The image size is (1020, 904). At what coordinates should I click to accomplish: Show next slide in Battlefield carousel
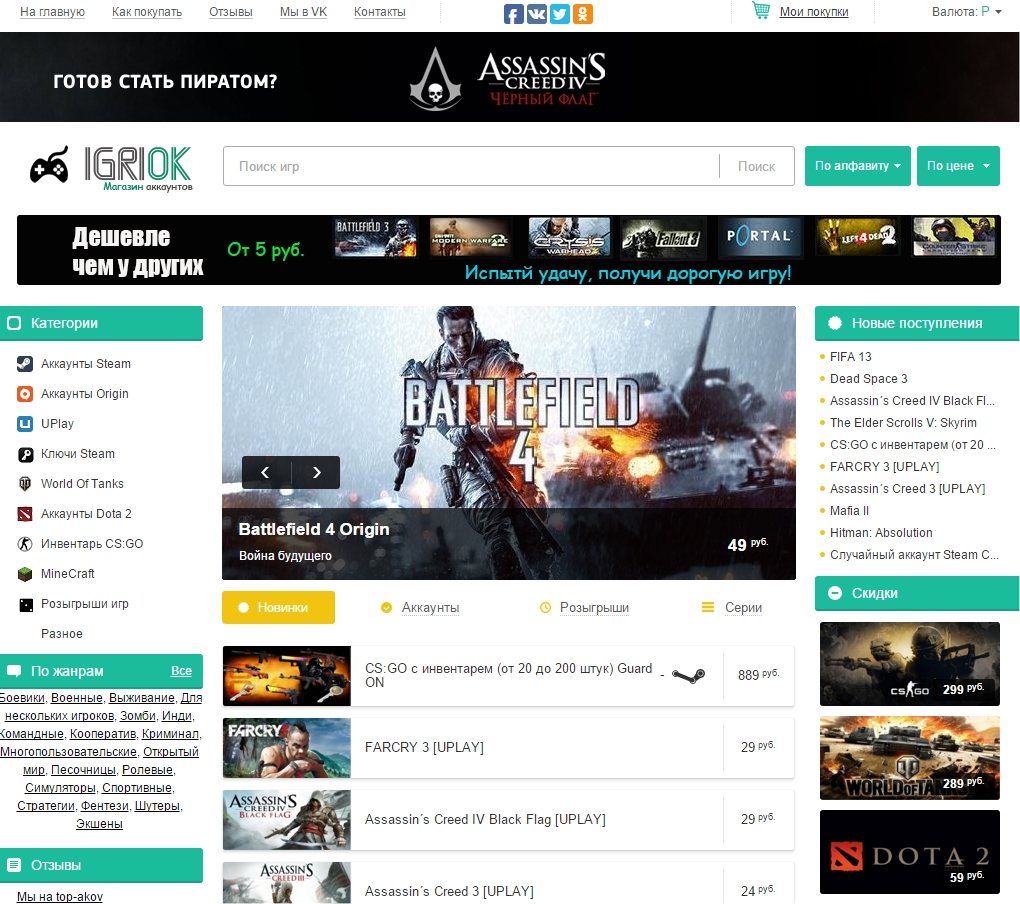(316, 472)
